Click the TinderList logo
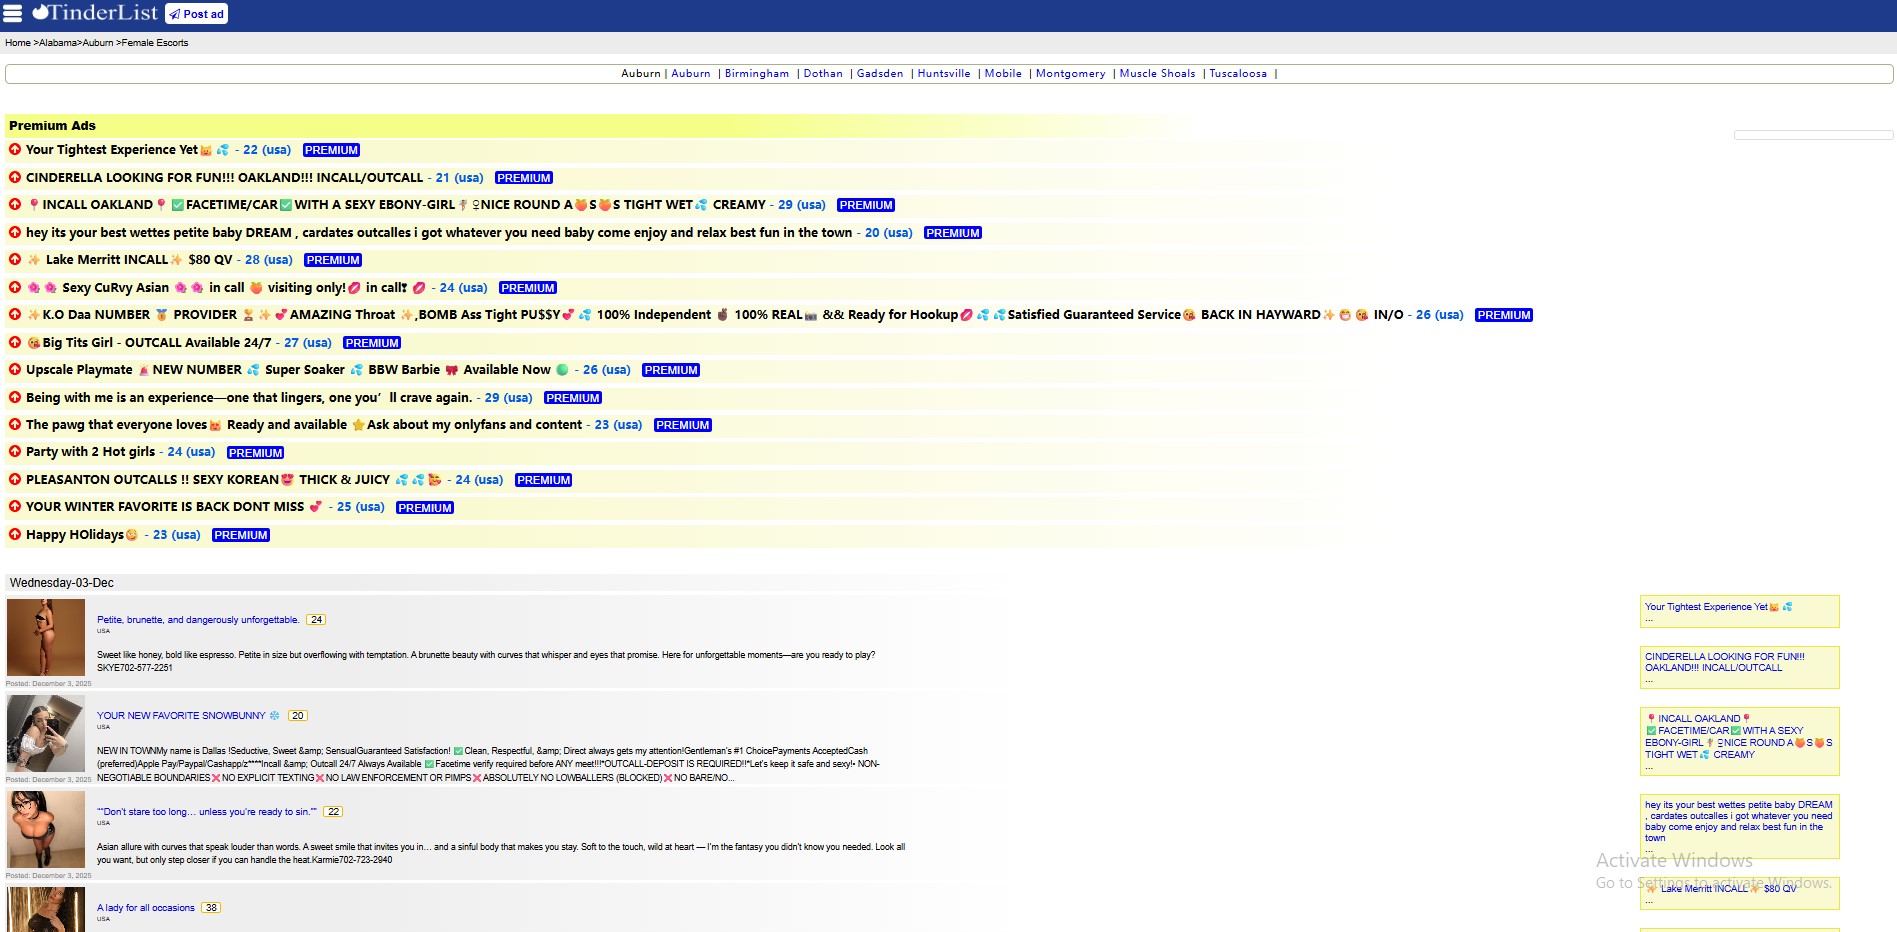This screenshot has width=1897, height=932. click(x=95, y=13)
